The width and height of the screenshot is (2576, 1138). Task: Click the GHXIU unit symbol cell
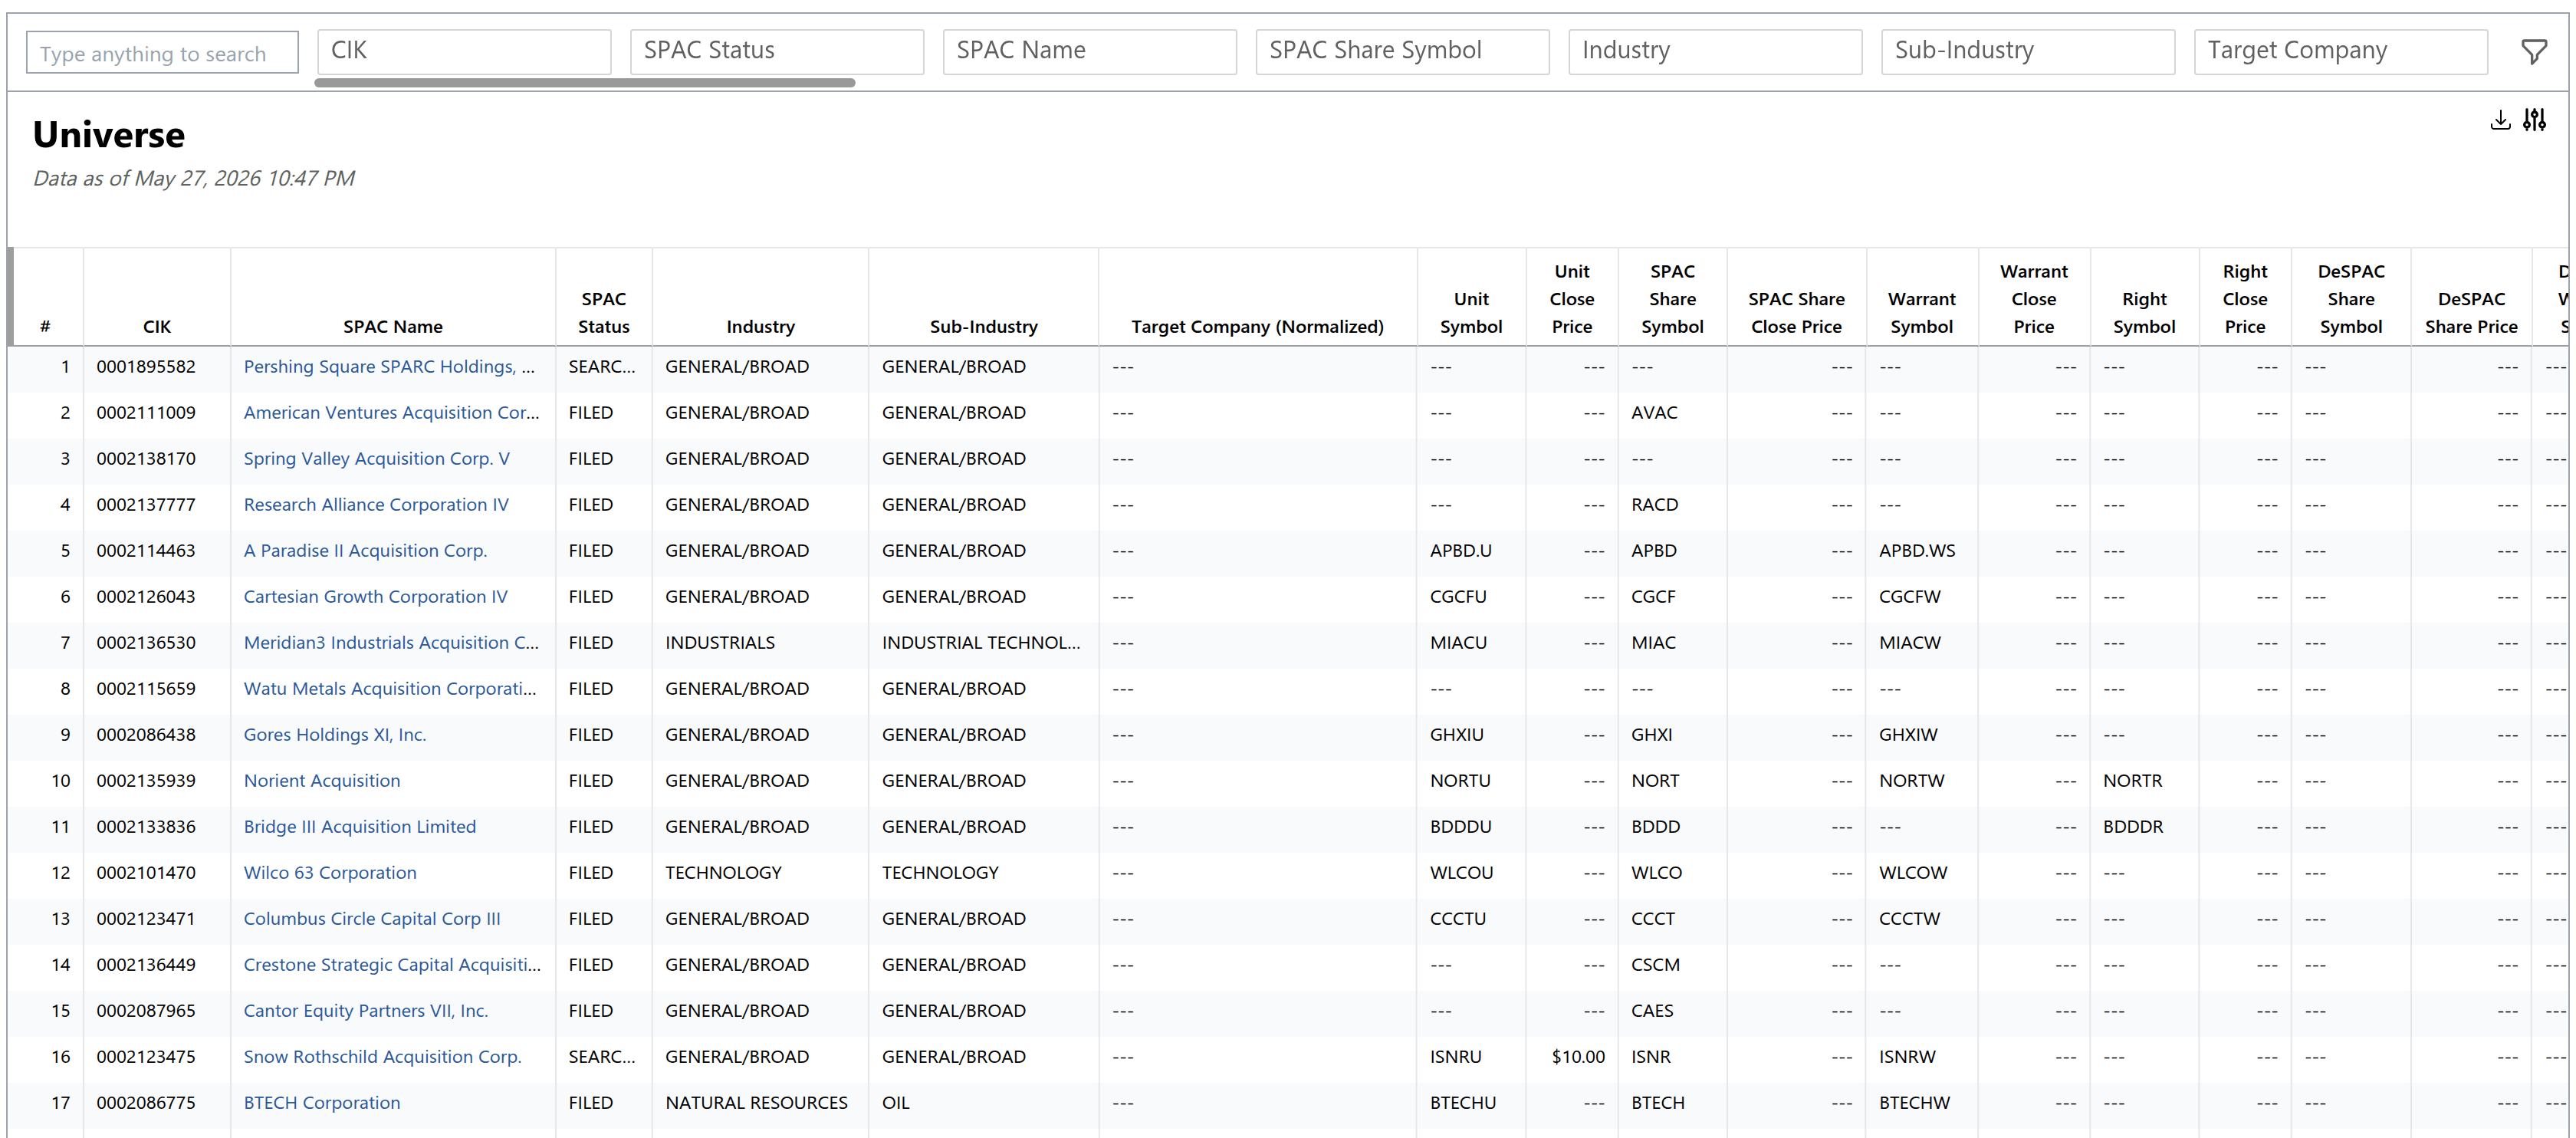[1456, 735]
